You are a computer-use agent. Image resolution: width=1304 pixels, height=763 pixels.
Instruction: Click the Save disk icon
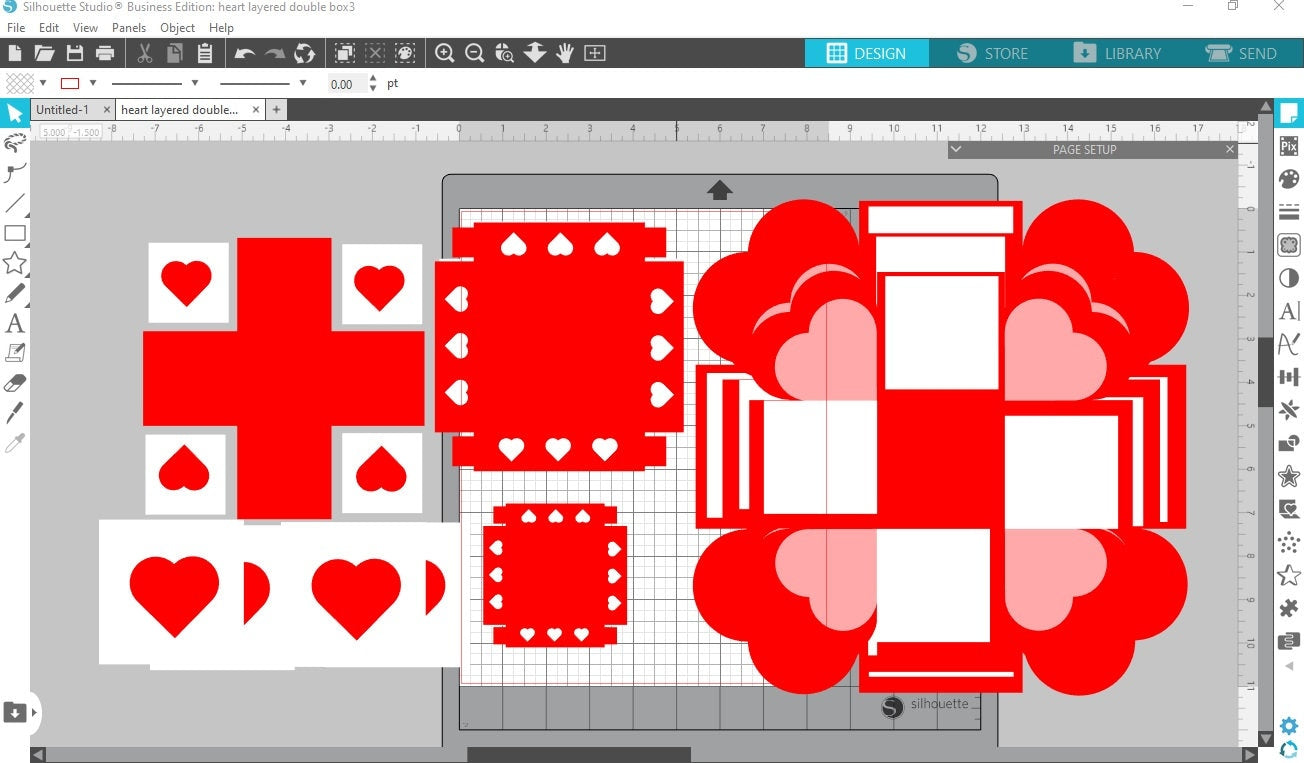[x=75, y=53]
